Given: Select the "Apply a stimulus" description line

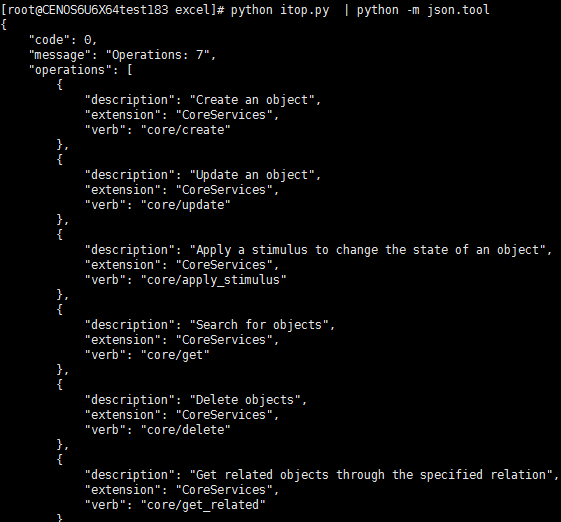Looking at the screenshot, I should (318, 250).
